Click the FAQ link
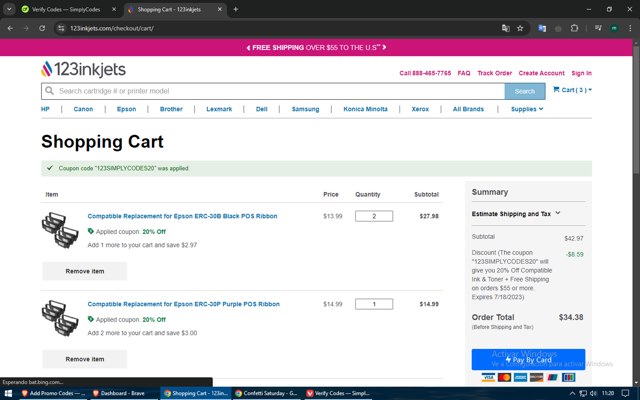Image resolution: width=640 pixels, height=400 pixels. click(464, 73)
